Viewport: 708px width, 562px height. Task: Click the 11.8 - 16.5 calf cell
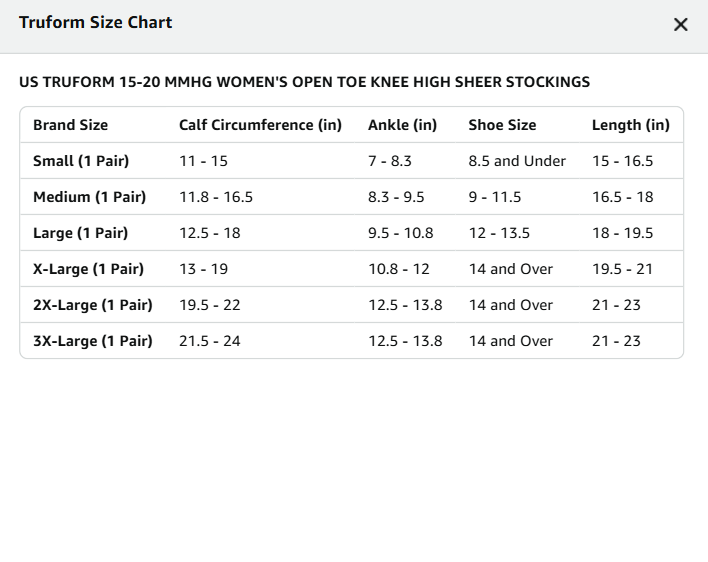pyautogui.click(x=216, y=197)
